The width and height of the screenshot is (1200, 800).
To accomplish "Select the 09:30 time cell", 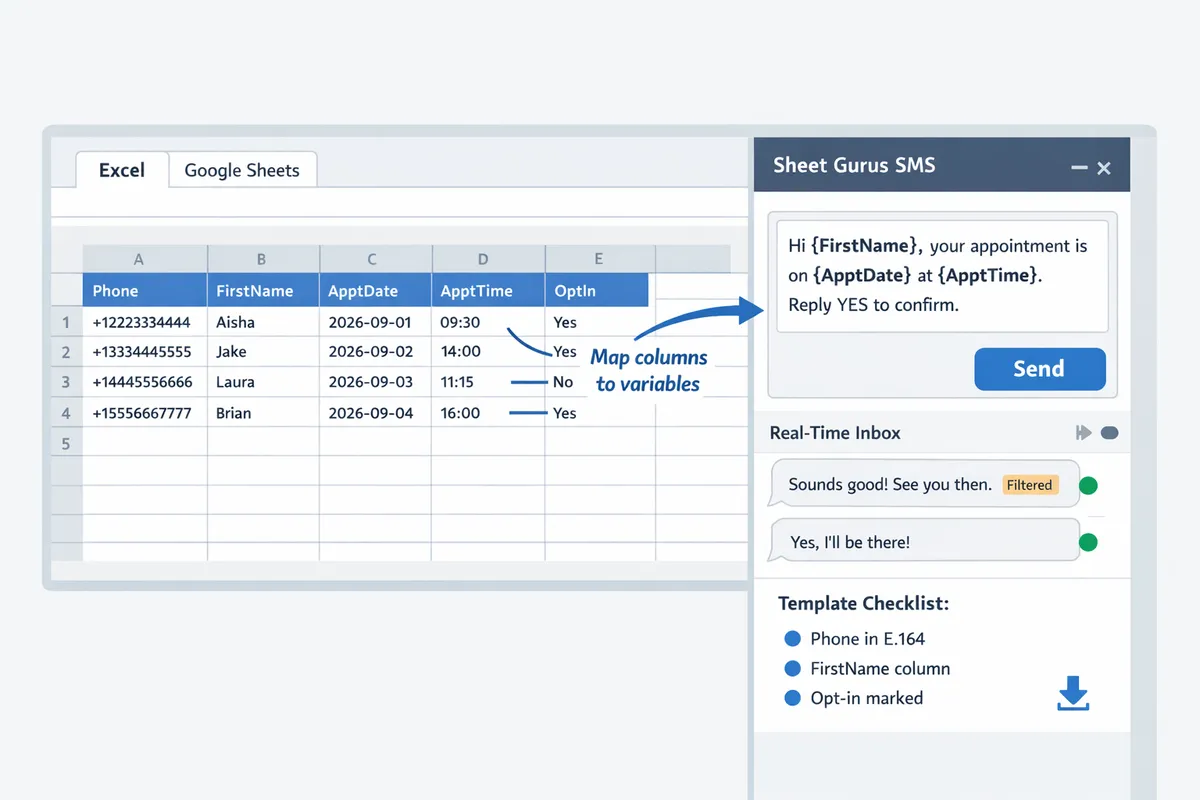I will coord(487,322).
